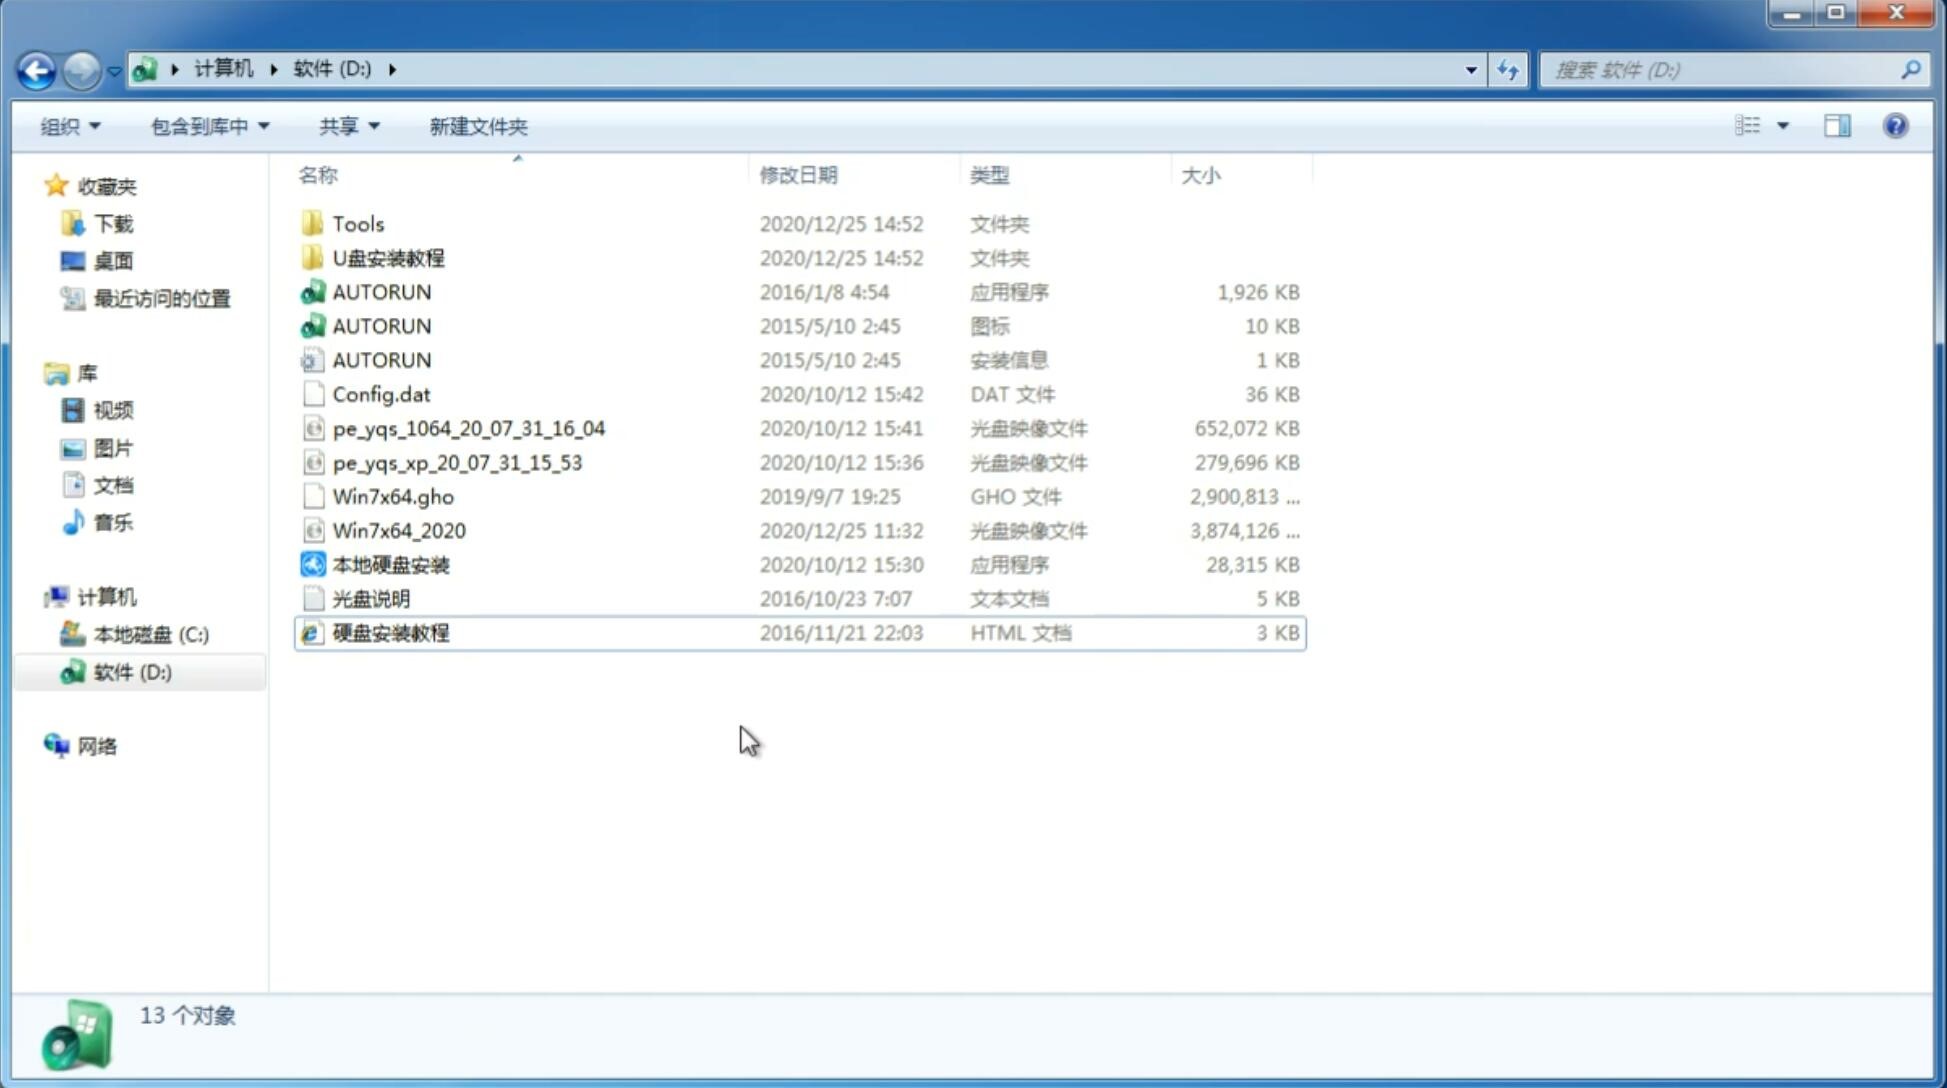Toggle view layout icon in toolbar
Viewport: 1947px width, 1088px height.
click(x=1839, y=126)
